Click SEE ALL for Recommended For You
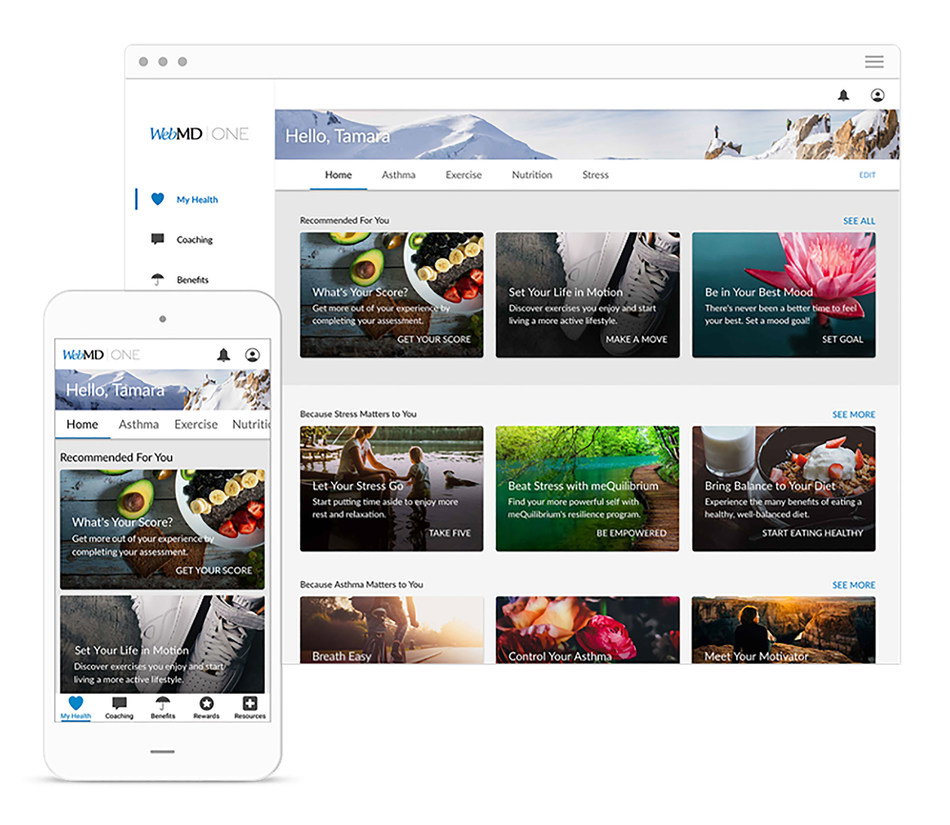 coord(859,221)
